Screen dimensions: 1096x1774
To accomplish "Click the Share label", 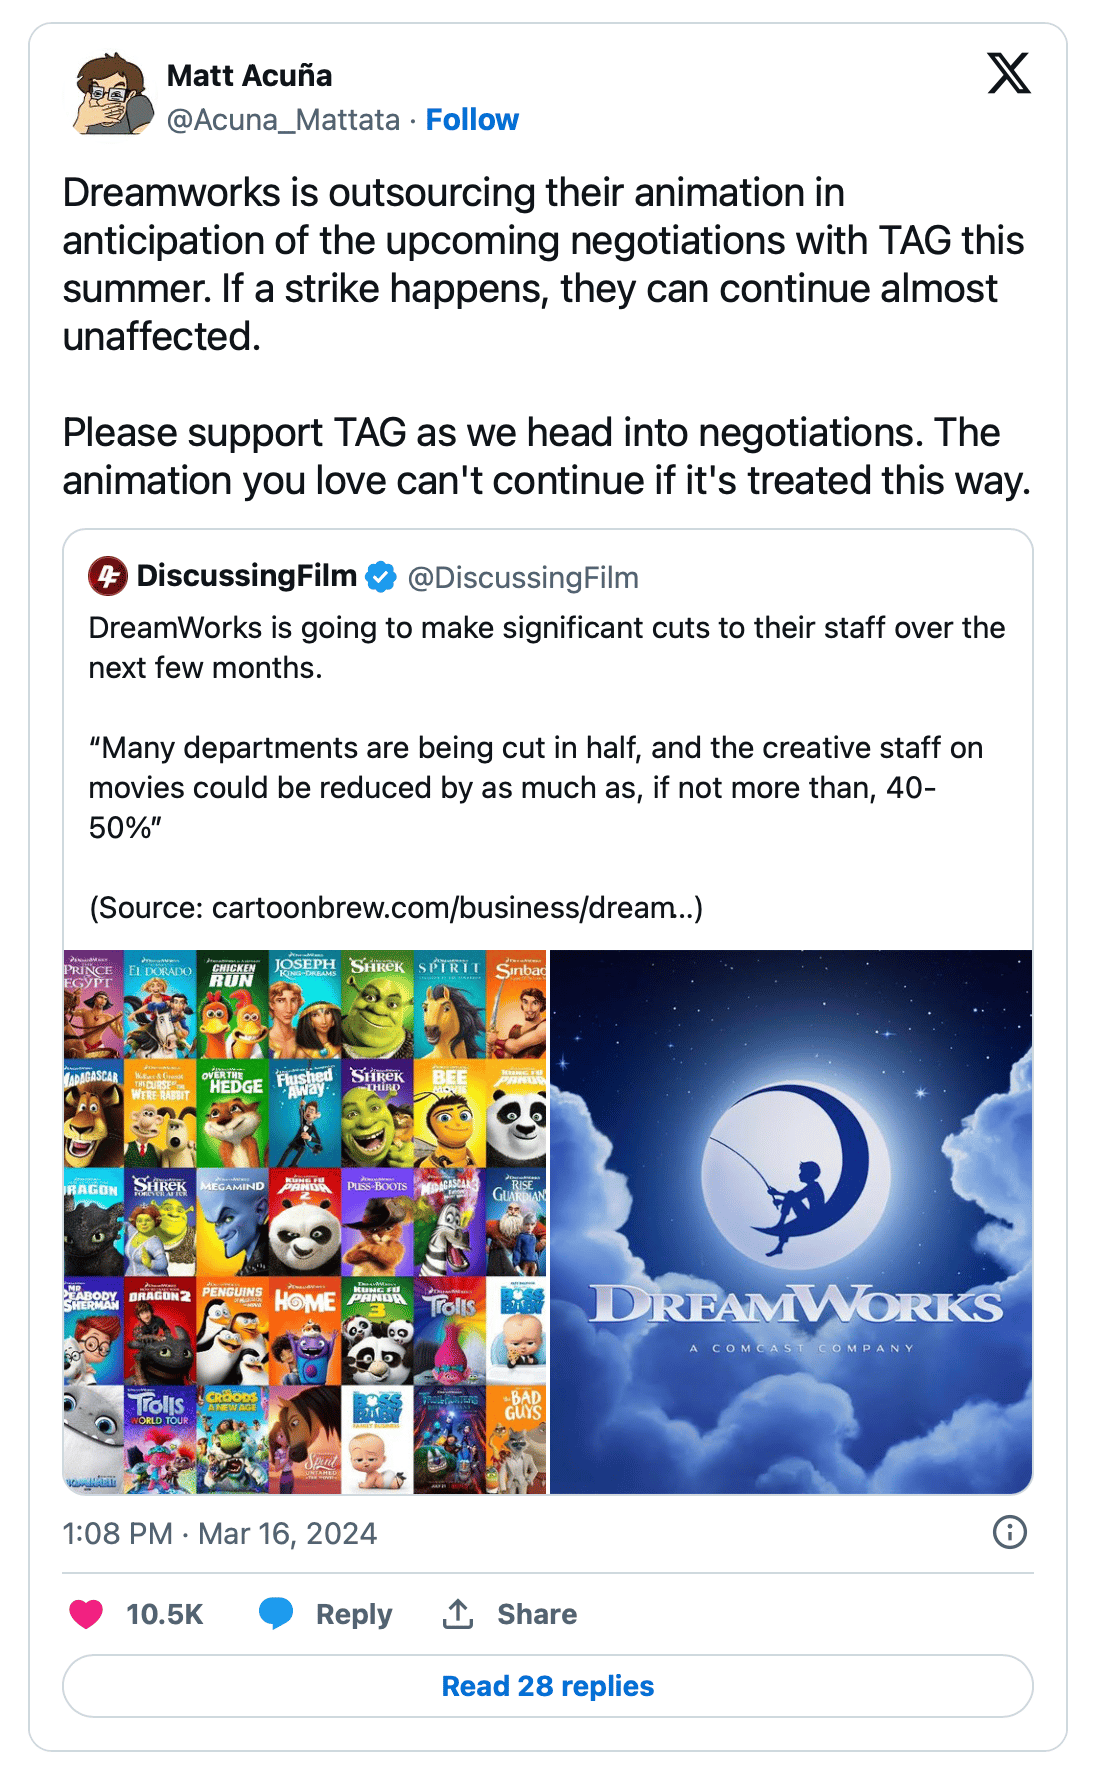I will point(537,1614).
